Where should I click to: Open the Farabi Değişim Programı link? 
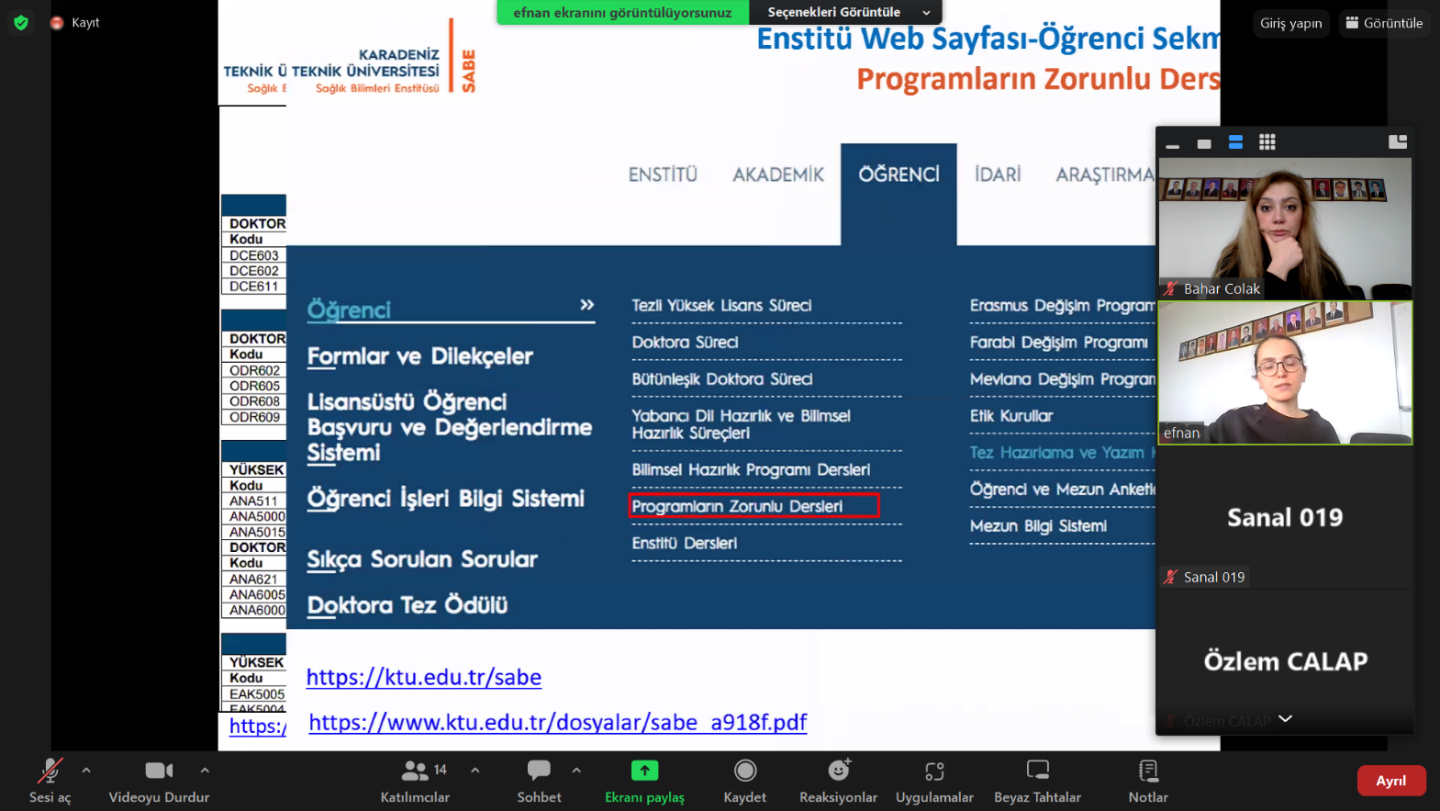1059,342
